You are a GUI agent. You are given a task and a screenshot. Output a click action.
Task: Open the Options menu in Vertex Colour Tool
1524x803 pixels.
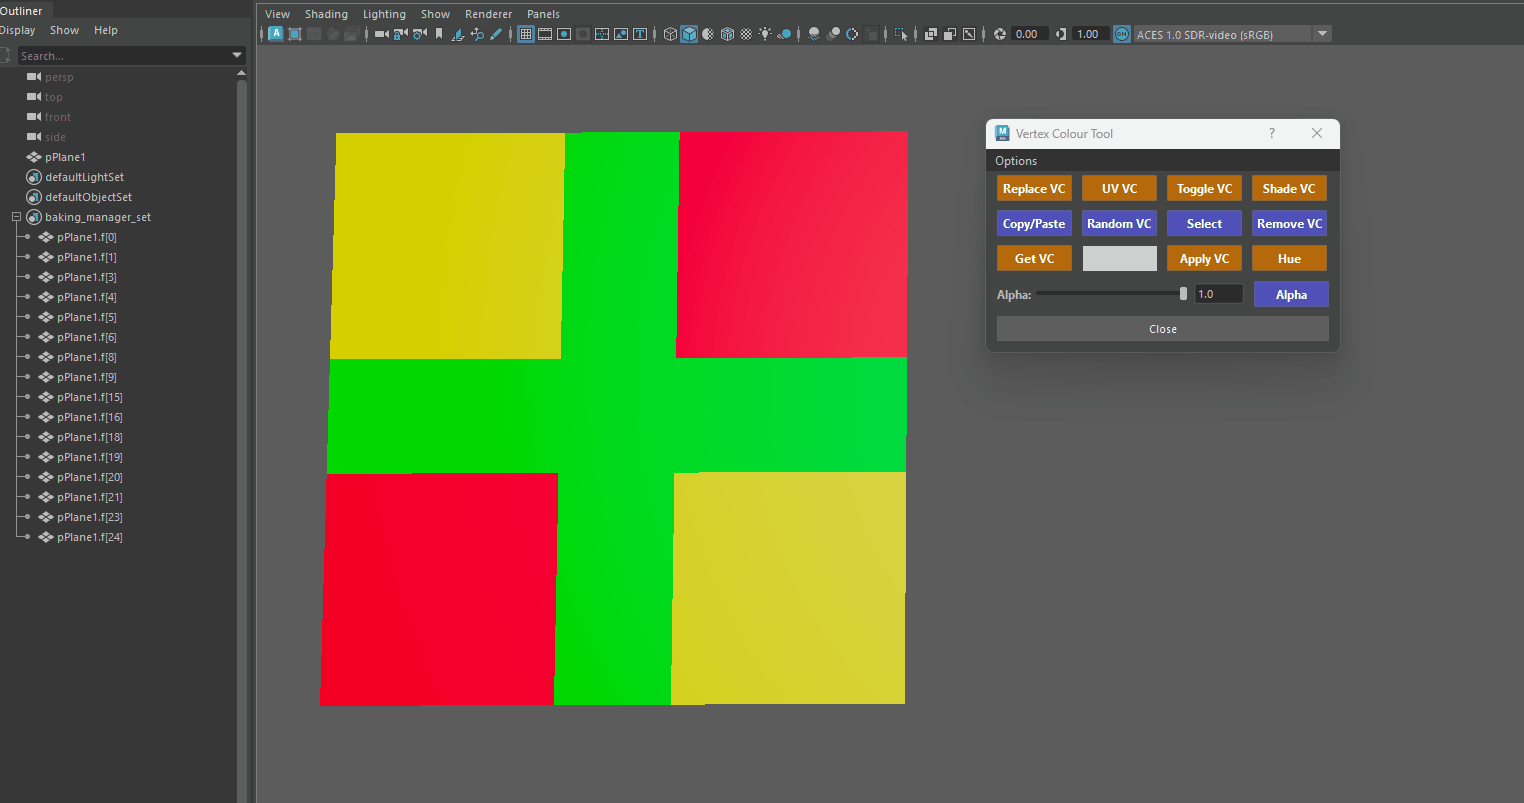click(x=1016, y=161)
